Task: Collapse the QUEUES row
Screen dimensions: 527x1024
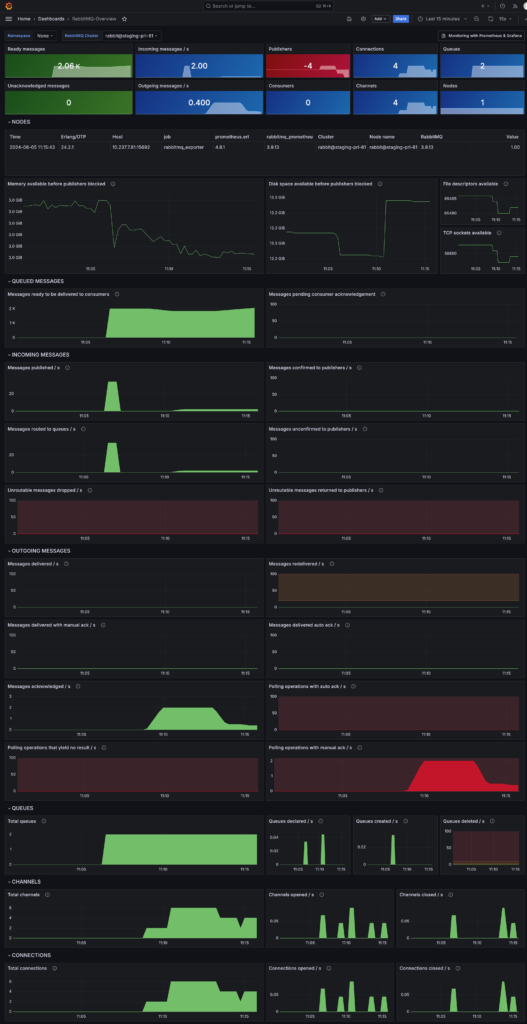Action: click(20, 808)
